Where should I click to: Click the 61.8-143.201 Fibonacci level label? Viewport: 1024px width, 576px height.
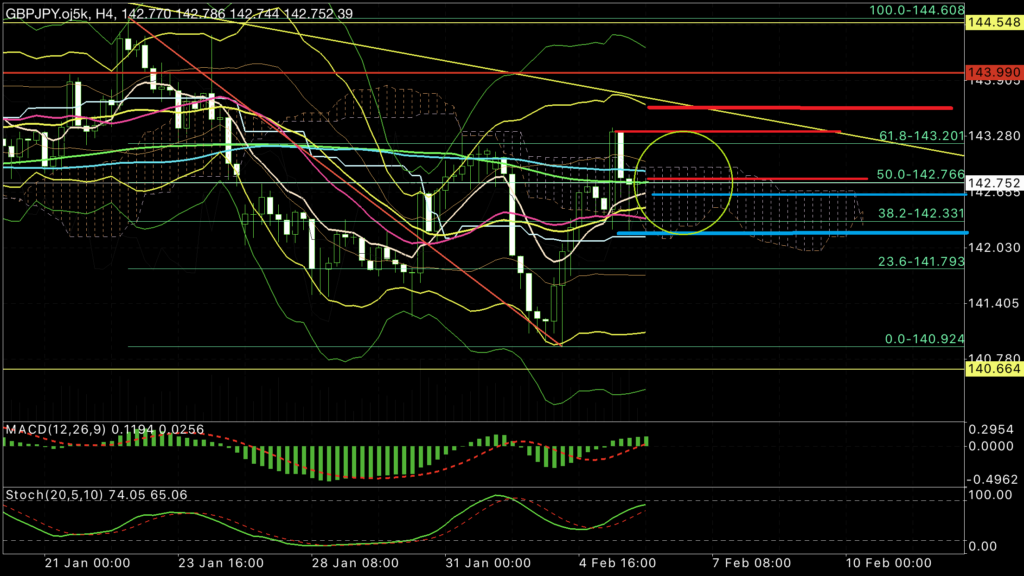921,136
